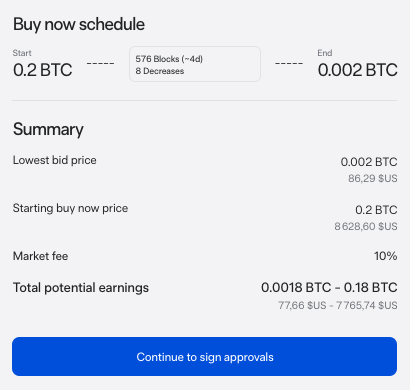This screenshot has height=390, width=410.
Task: Click the 576 Blocks schedule box
Action: coord(195,64)
